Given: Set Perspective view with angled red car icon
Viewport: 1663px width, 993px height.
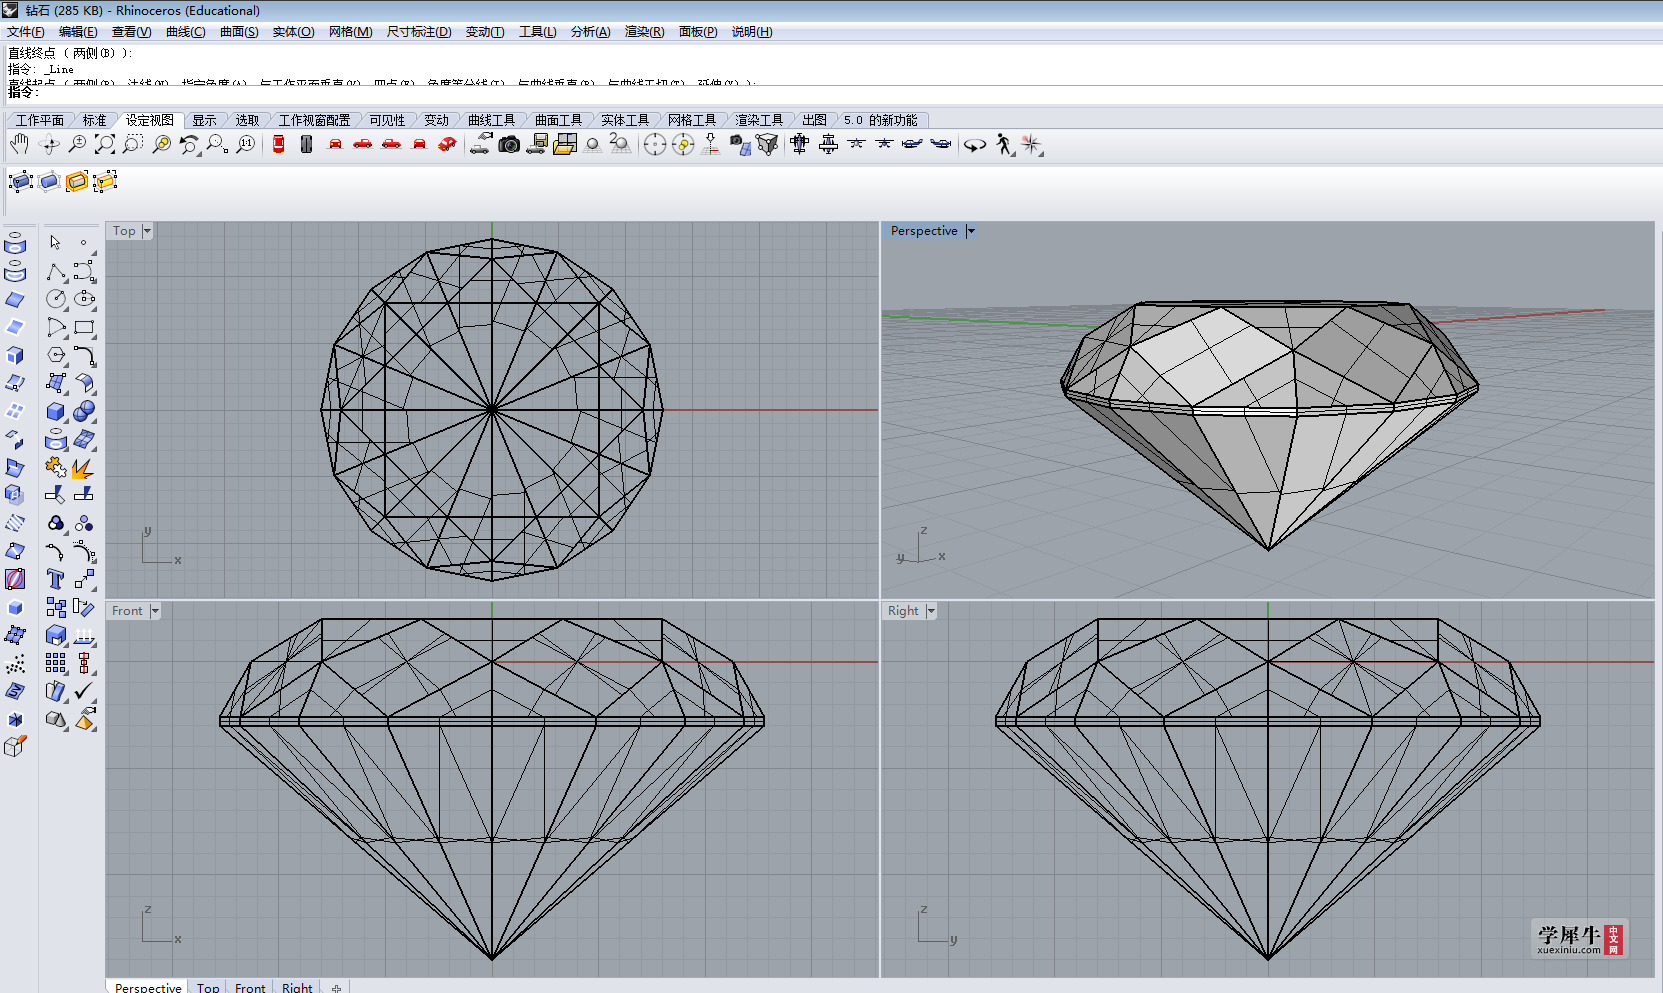Looking at the screenshot, I should (x=447, y=145).
